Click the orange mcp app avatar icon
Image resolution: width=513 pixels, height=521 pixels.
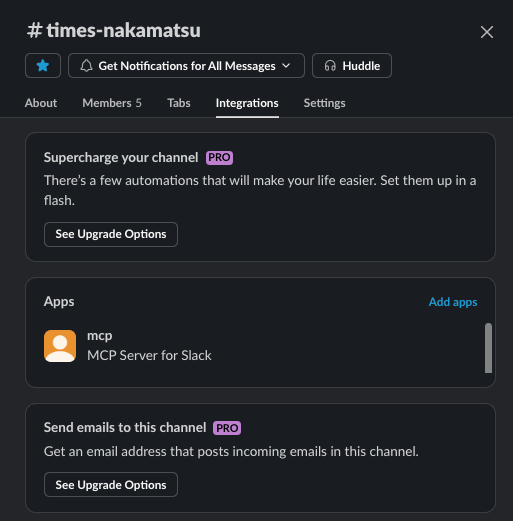click(60, 346)
